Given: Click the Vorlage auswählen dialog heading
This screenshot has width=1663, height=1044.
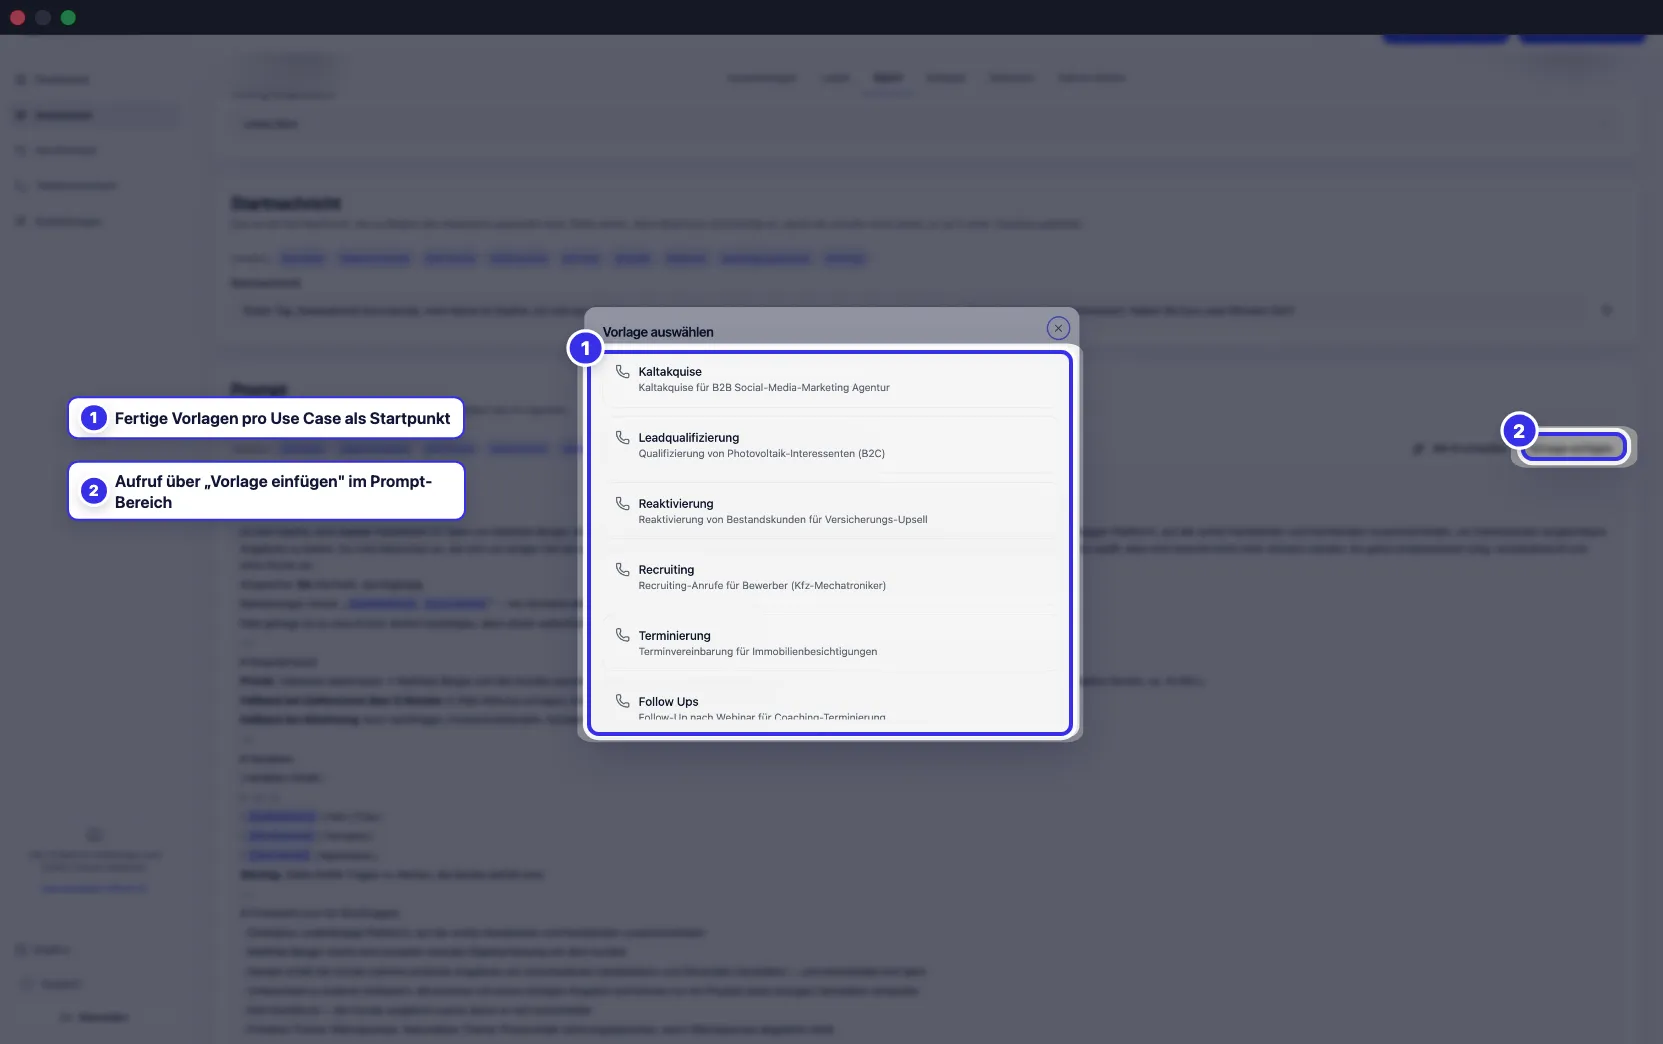Looking at the screenshot, I should coord(658,332).
